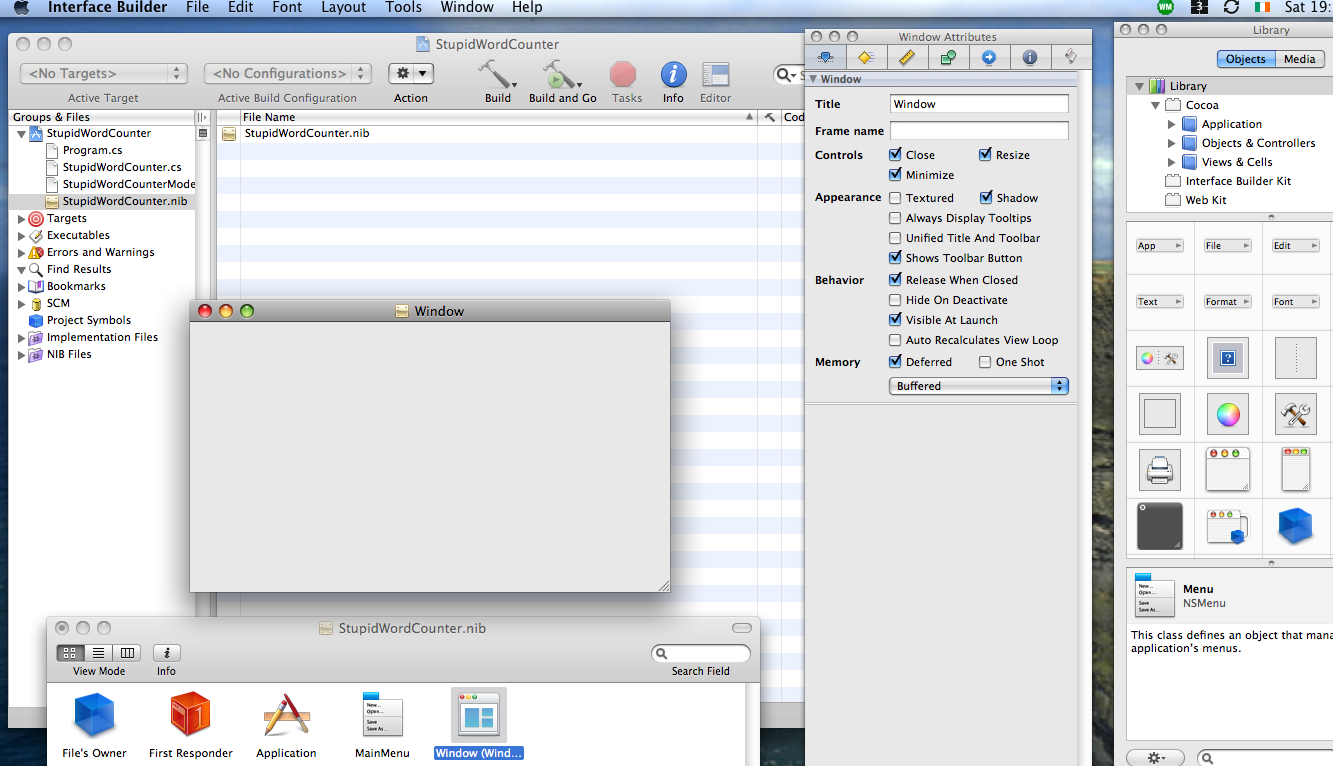
Task: Pick the blue cube Object in Library
Action: click(1296, 526)
